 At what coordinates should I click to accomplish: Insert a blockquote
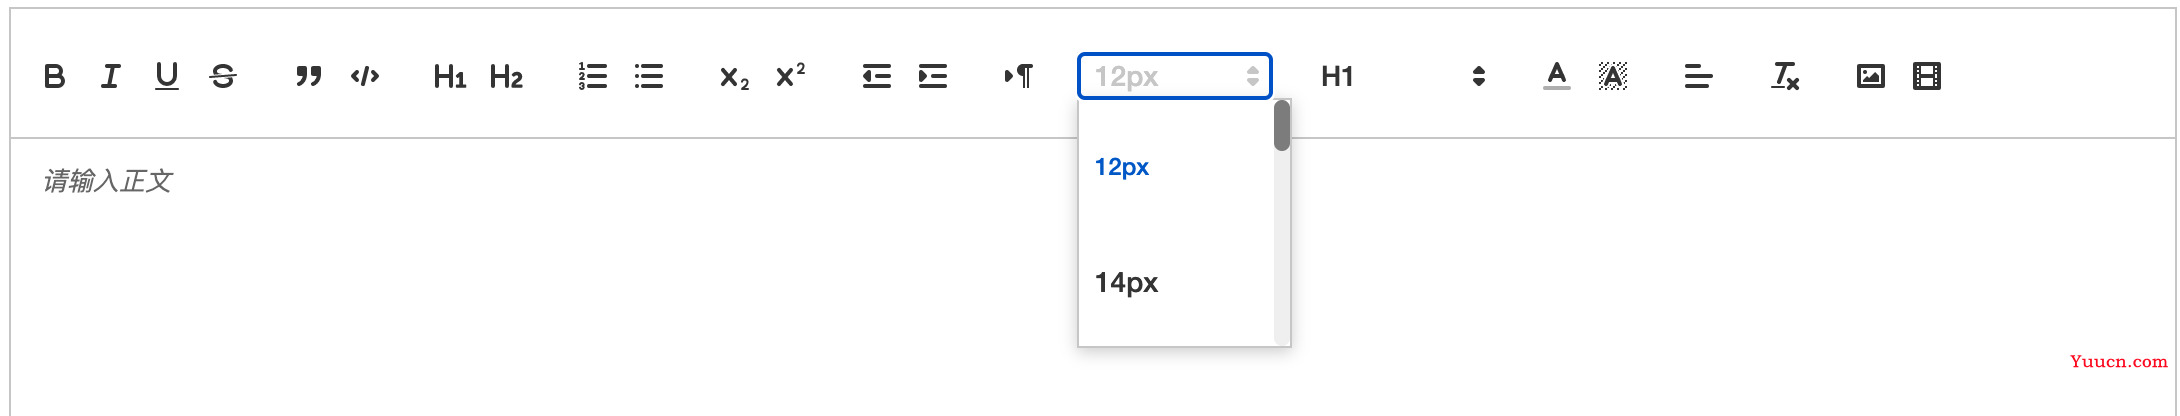[309, 76]
